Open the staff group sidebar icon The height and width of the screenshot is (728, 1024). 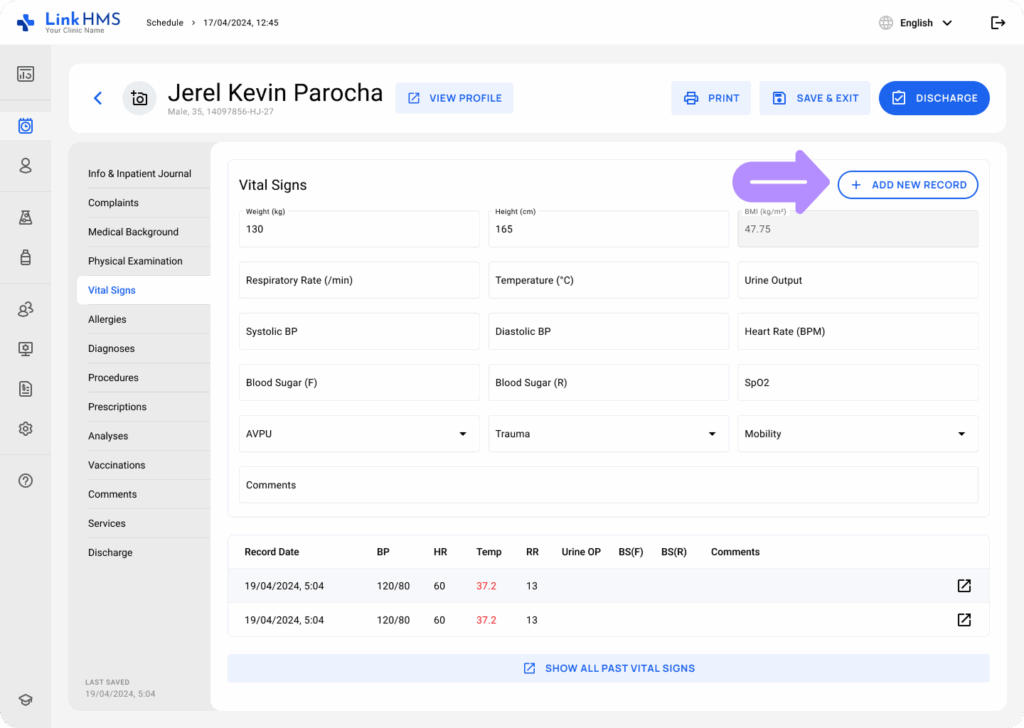(25, 309)
